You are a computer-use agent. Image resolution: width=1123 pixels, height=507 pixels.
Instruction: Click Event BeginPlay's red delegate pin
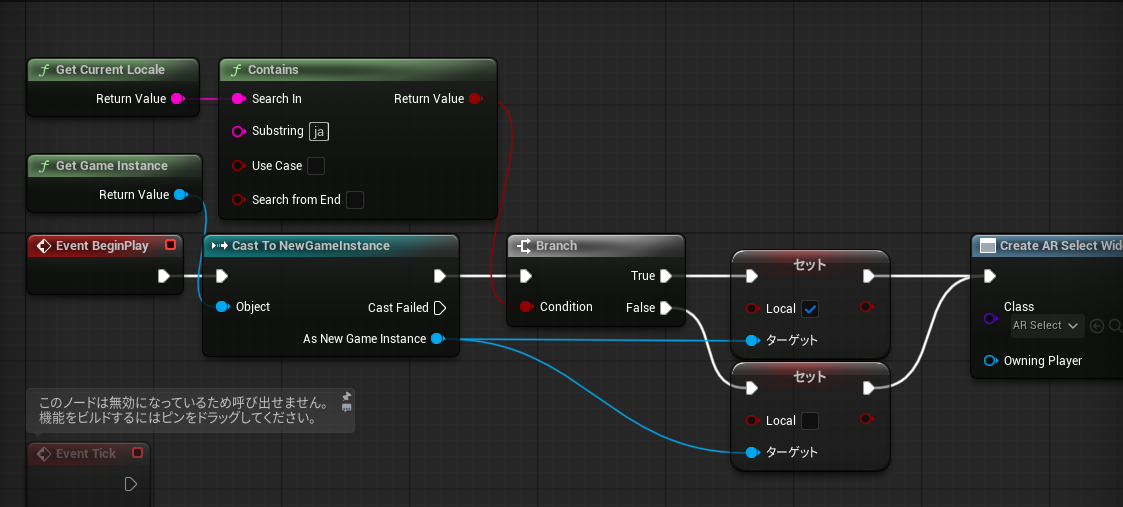pos(170,245)
